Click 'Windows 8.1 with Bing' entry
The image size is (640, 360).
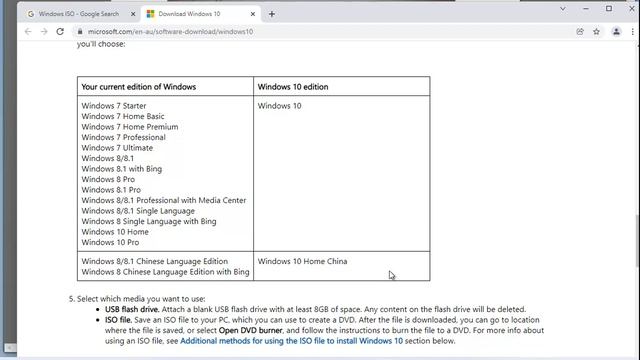121,169
